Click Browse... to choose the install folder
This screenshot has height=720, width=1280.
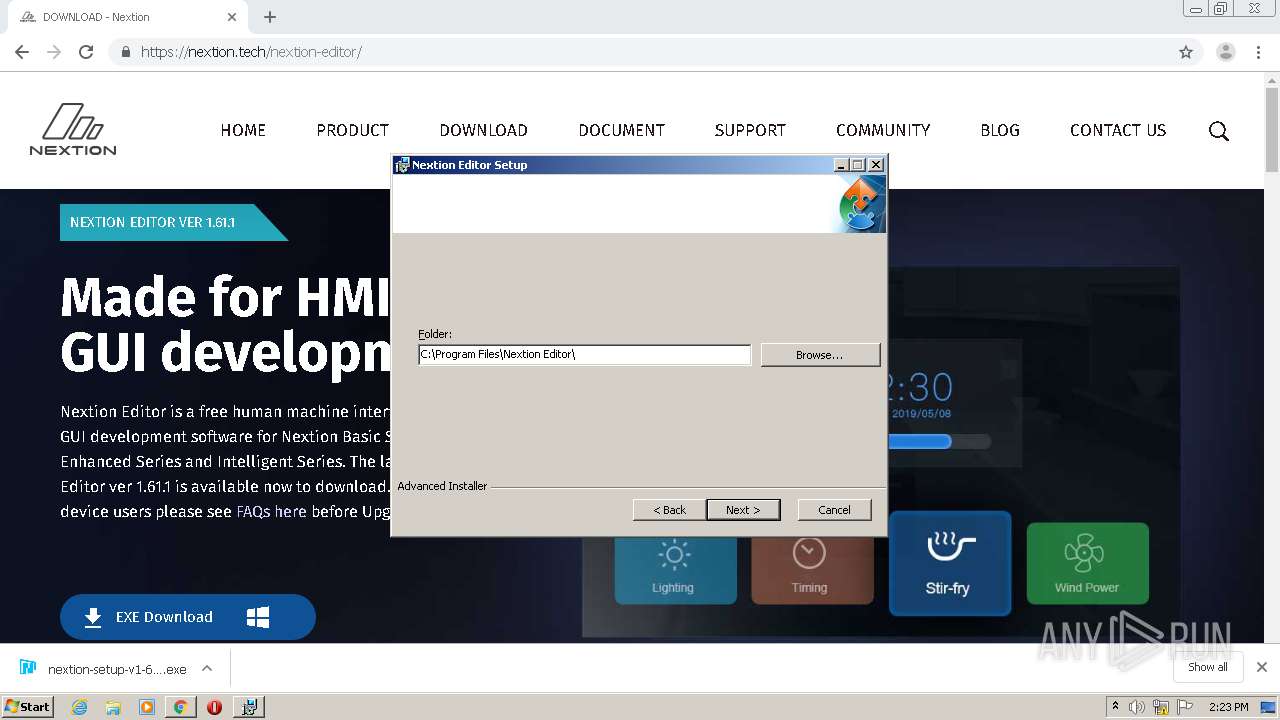820,355
